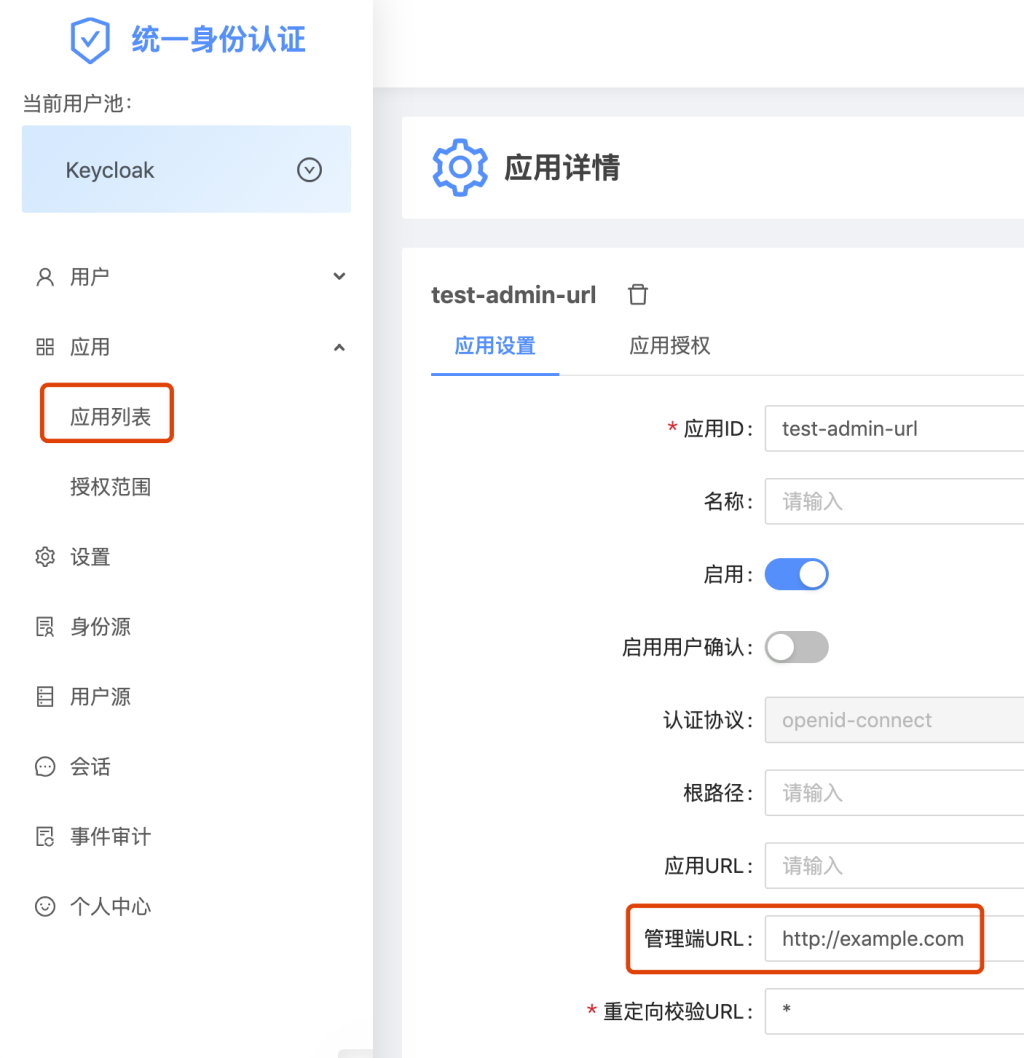Screen dimensions: 1024x1058
Task: Toggle the application enabled switch off
Action: click(x=796, y=574)
